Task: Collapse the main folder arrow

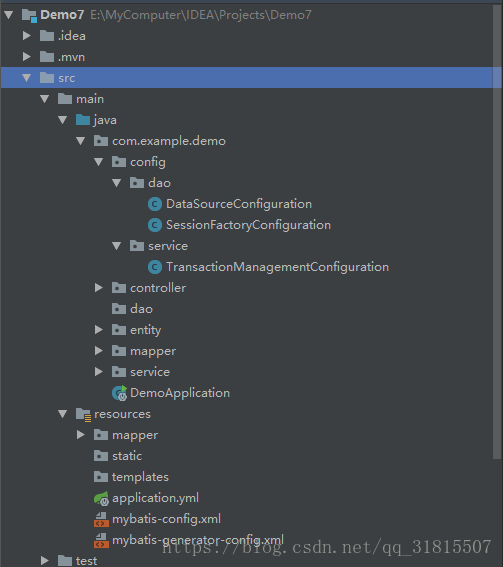Action: coord(44,99)
